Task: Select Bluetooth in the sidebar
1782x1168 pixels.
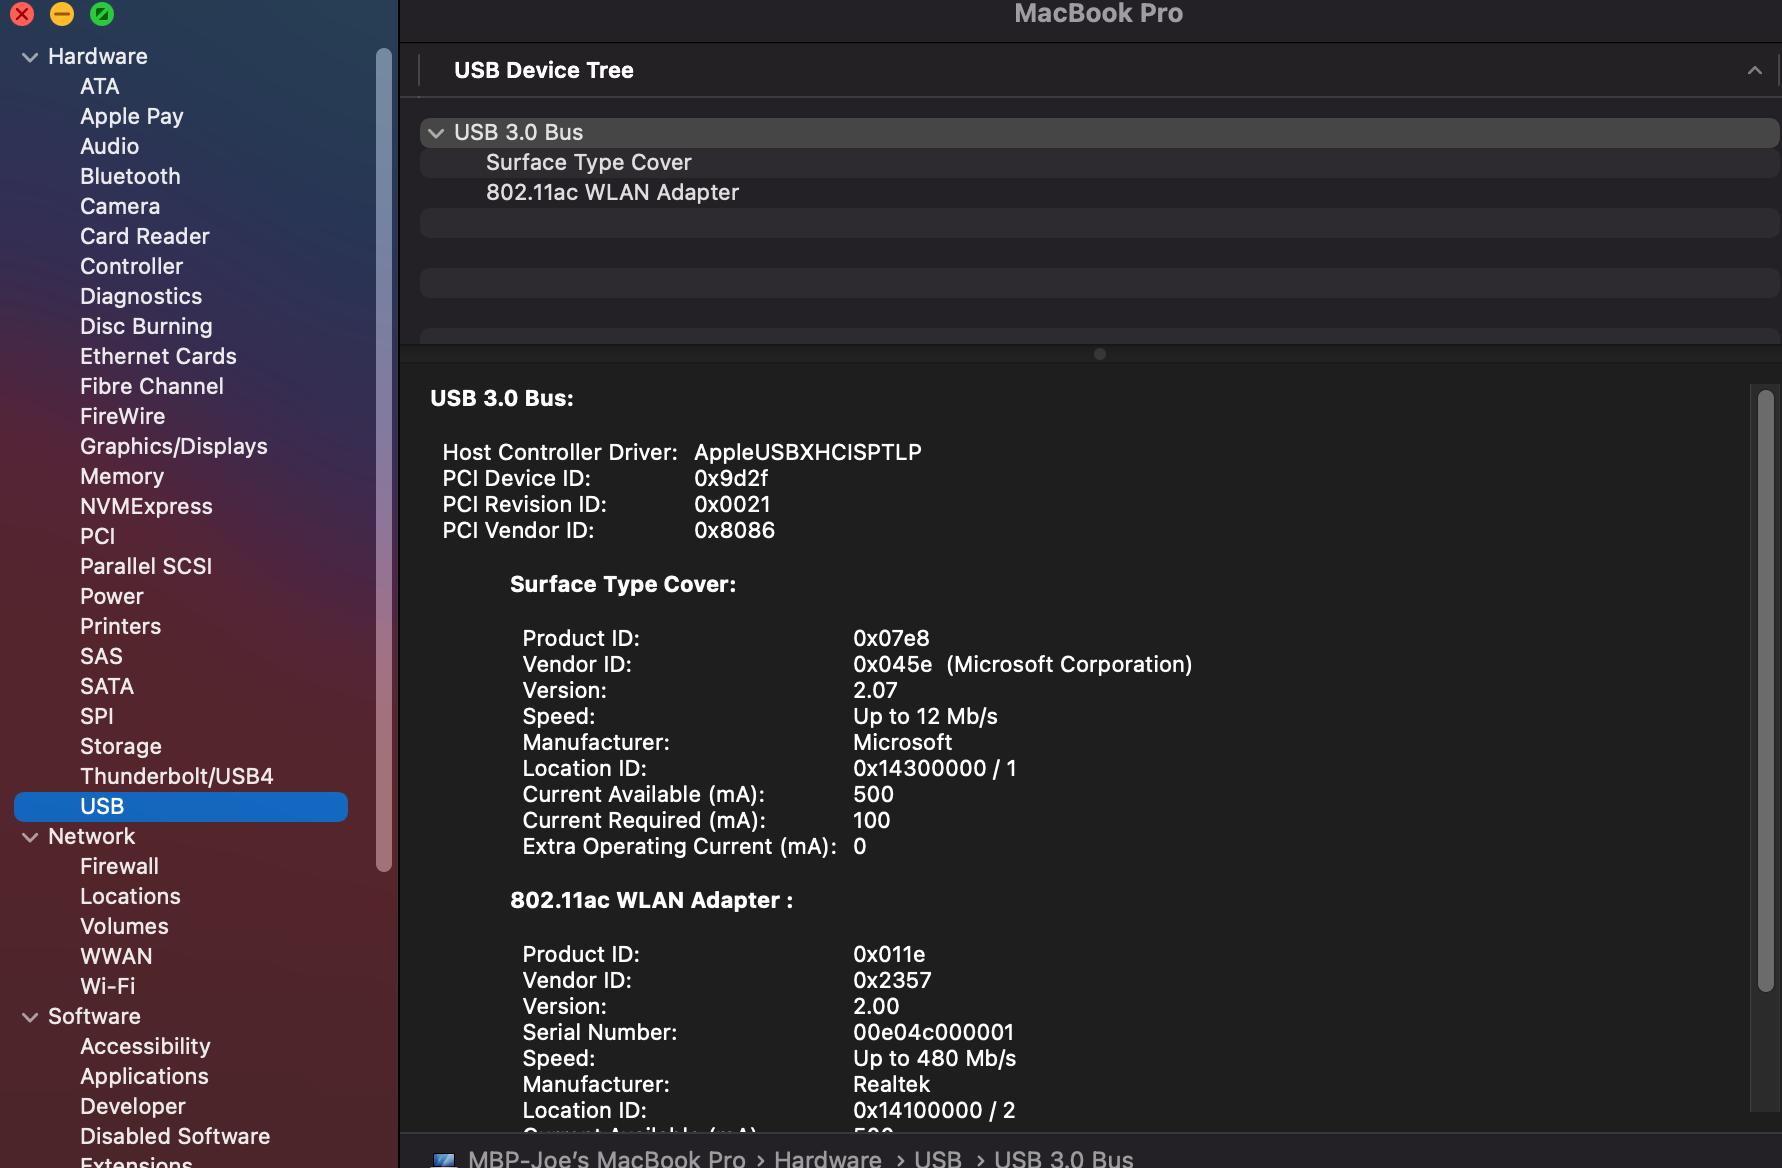Action: [131, 176]
